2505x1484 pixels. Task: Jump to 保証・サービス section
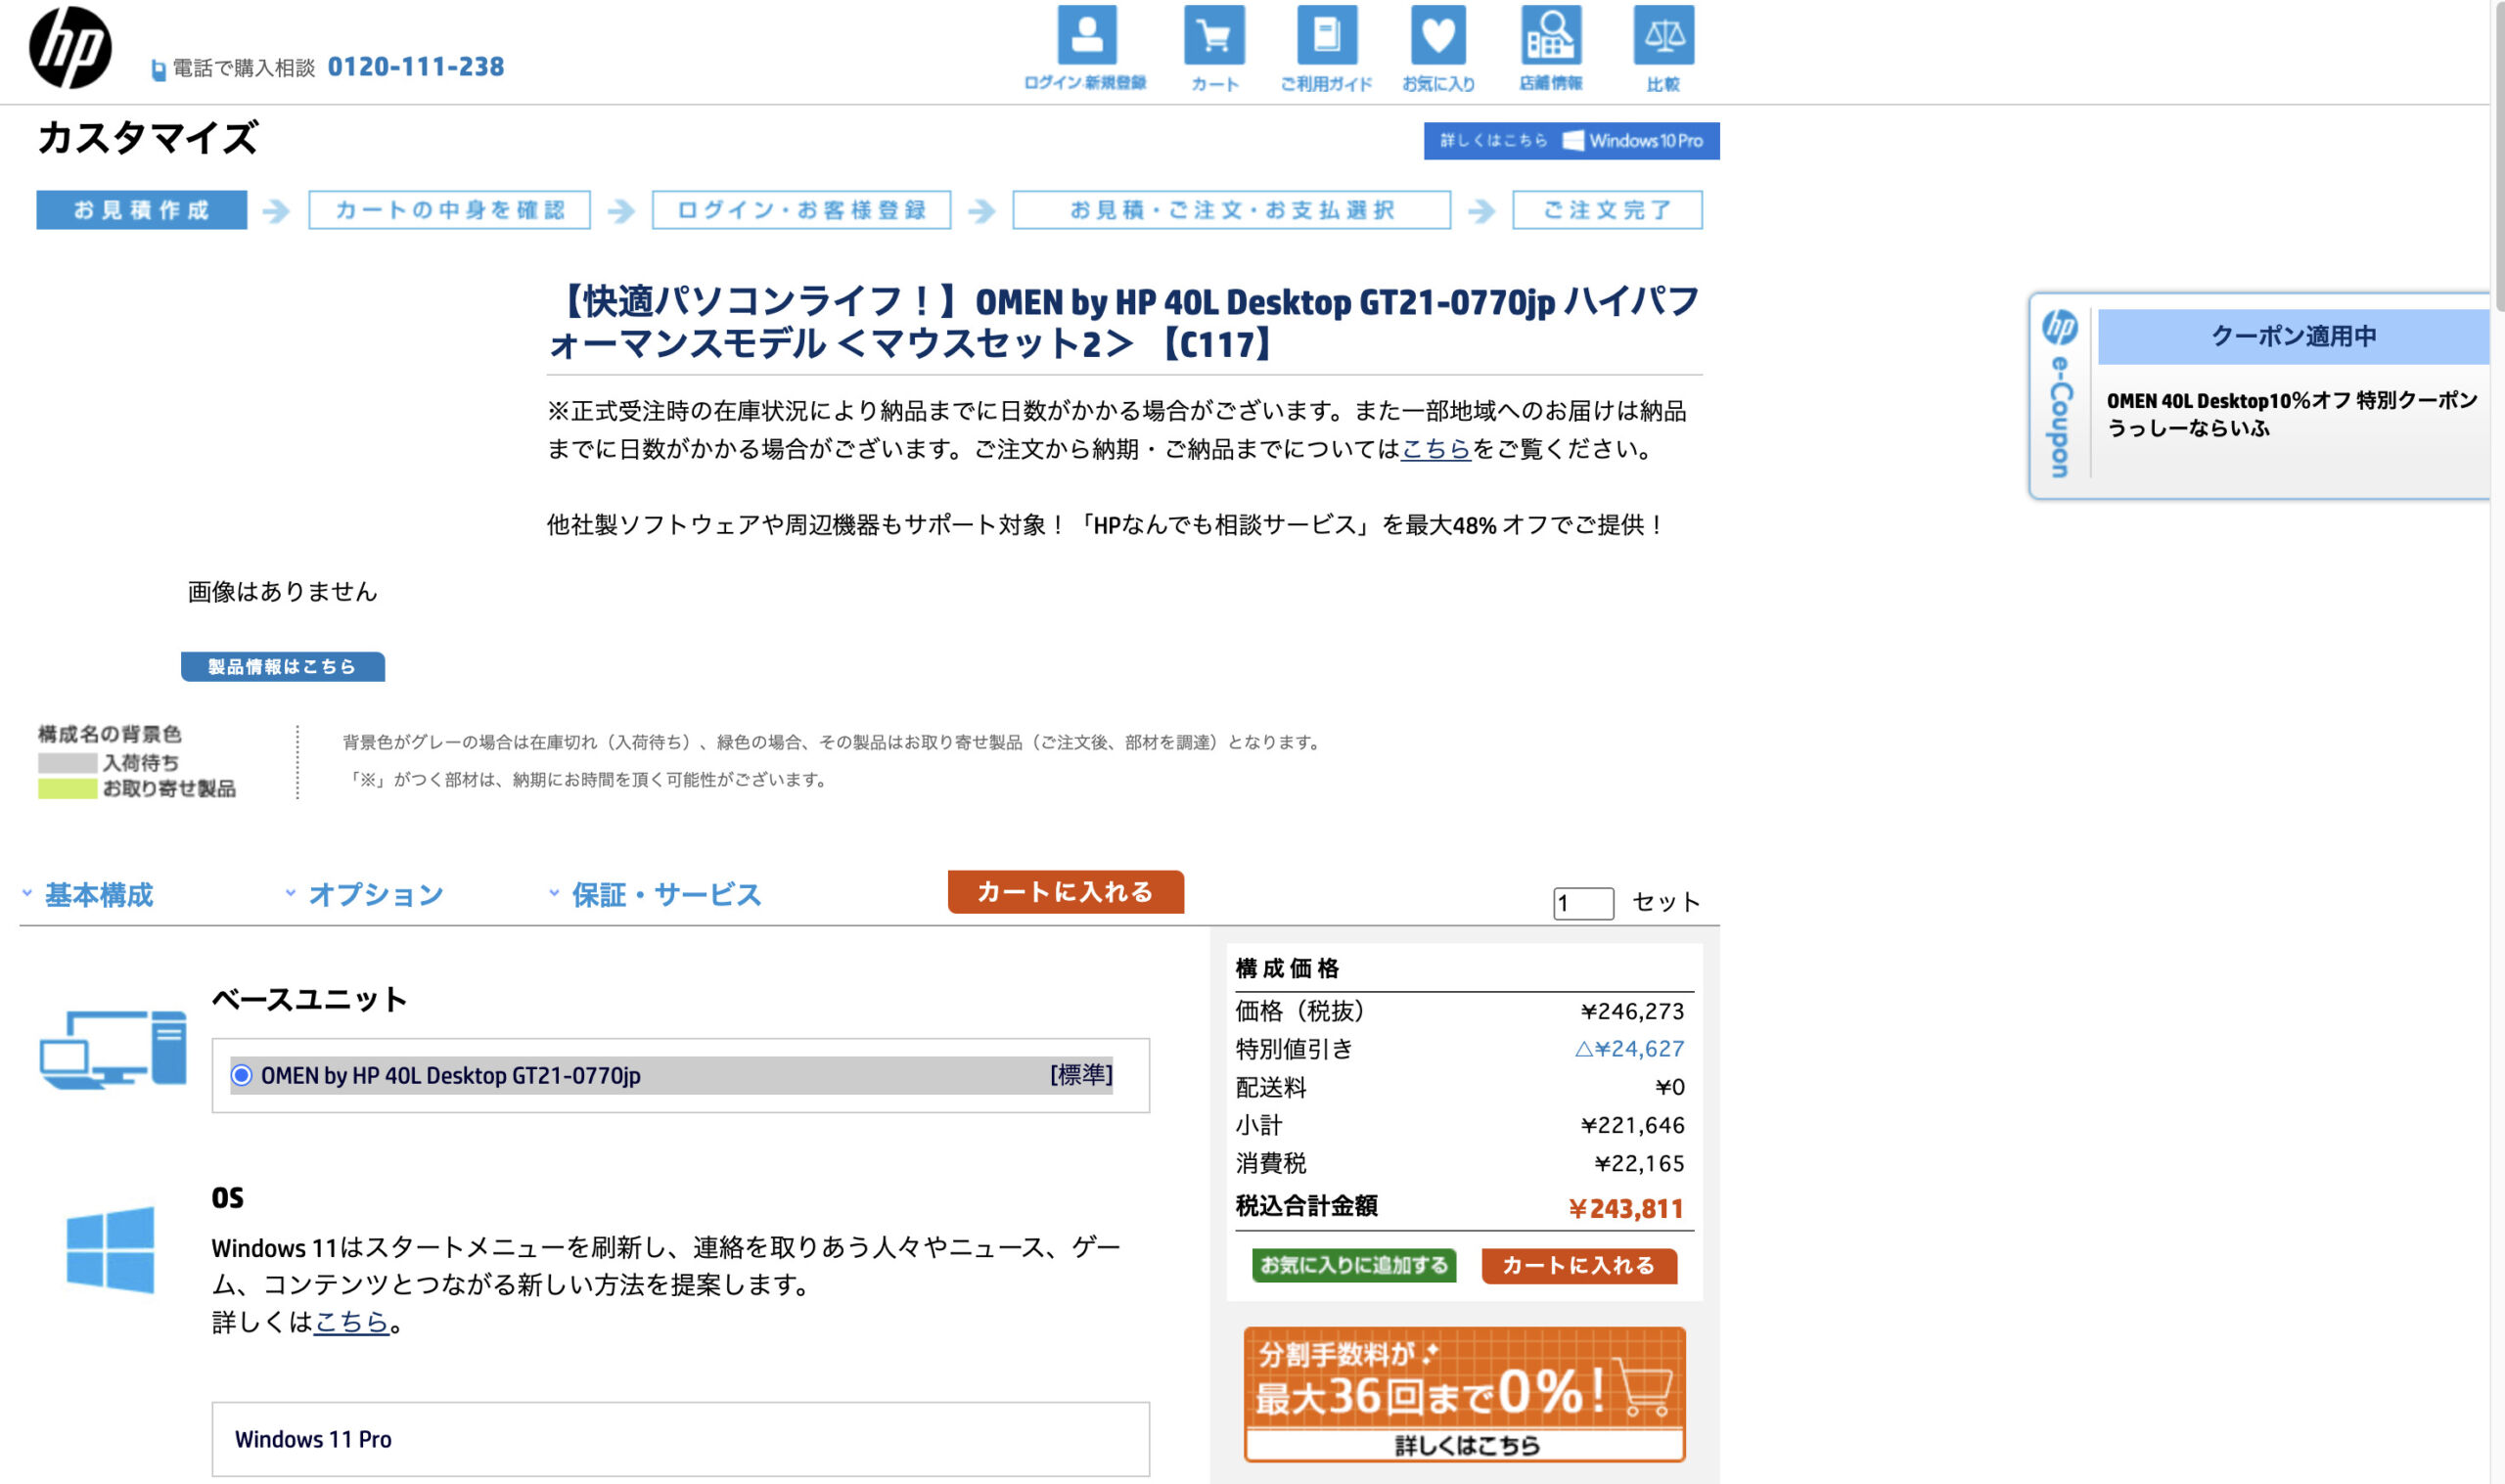[x=666, y=894]
